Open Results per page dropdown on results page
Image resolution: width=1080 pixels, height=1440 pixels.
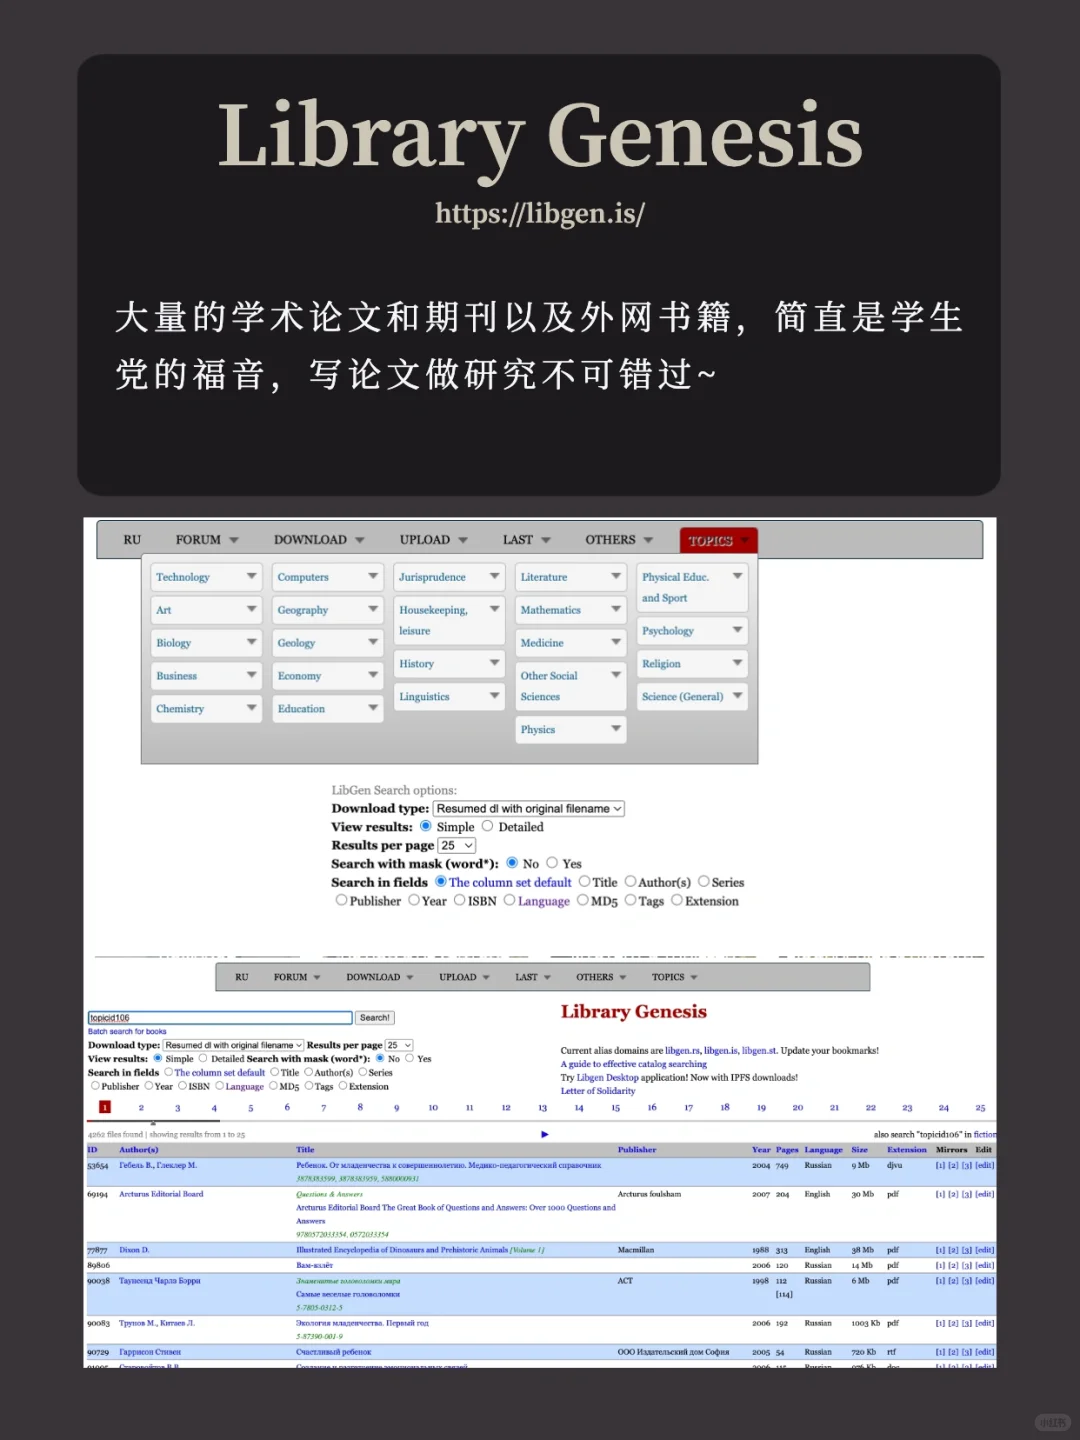pos(399,1045)
